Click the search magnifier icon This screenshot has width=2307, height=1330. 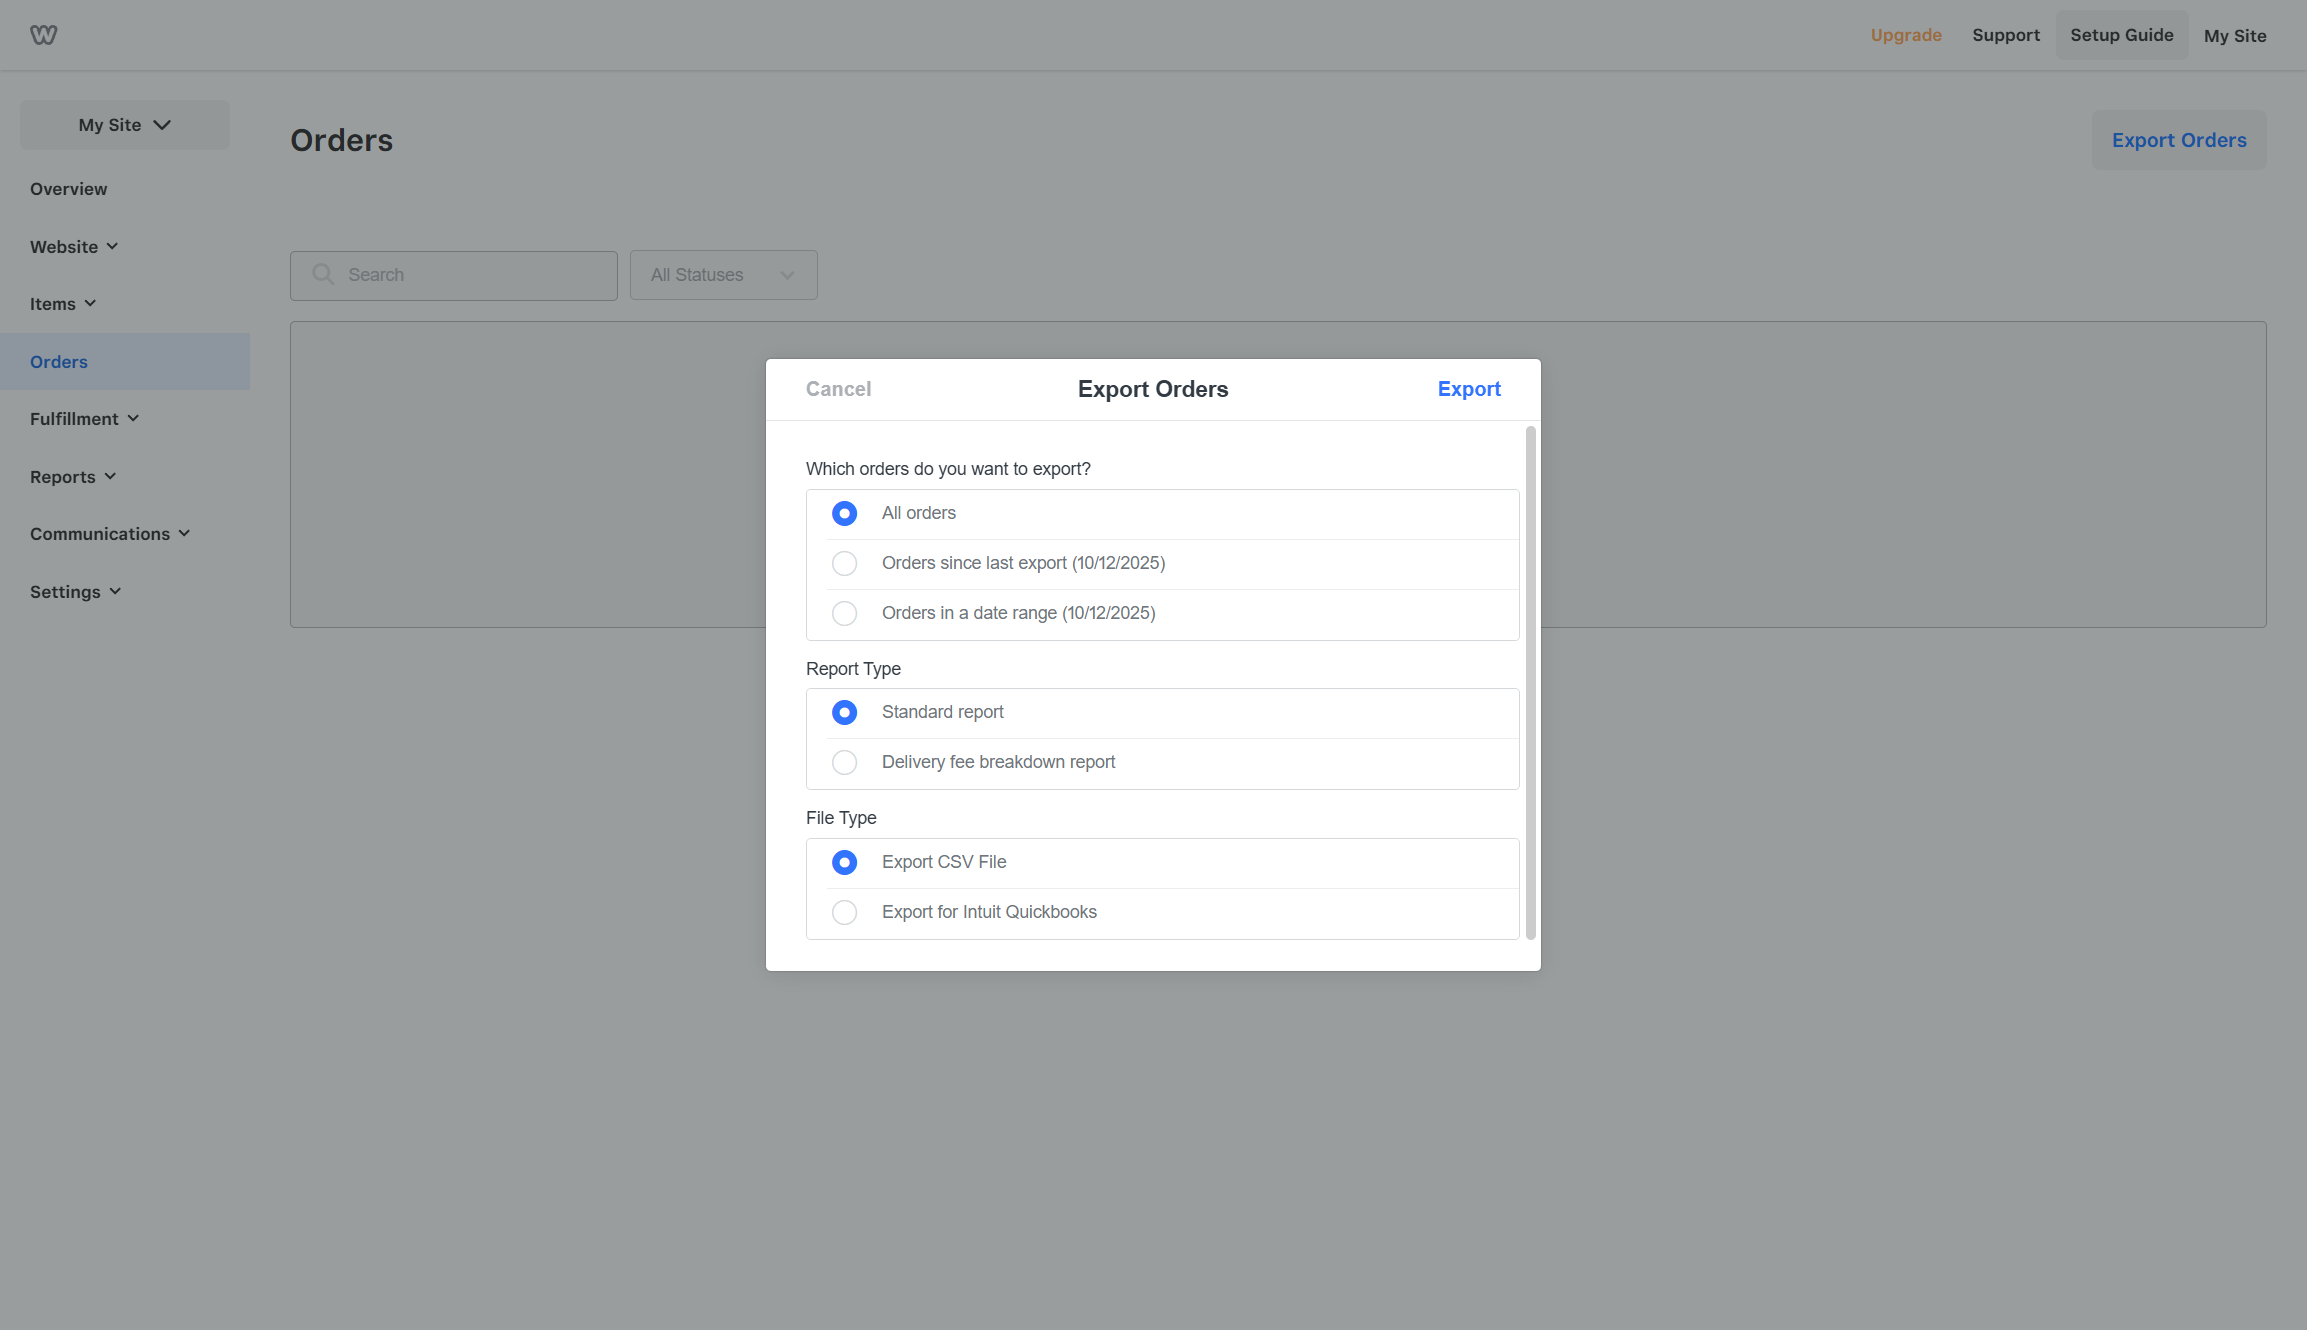(x=322, y=274)
